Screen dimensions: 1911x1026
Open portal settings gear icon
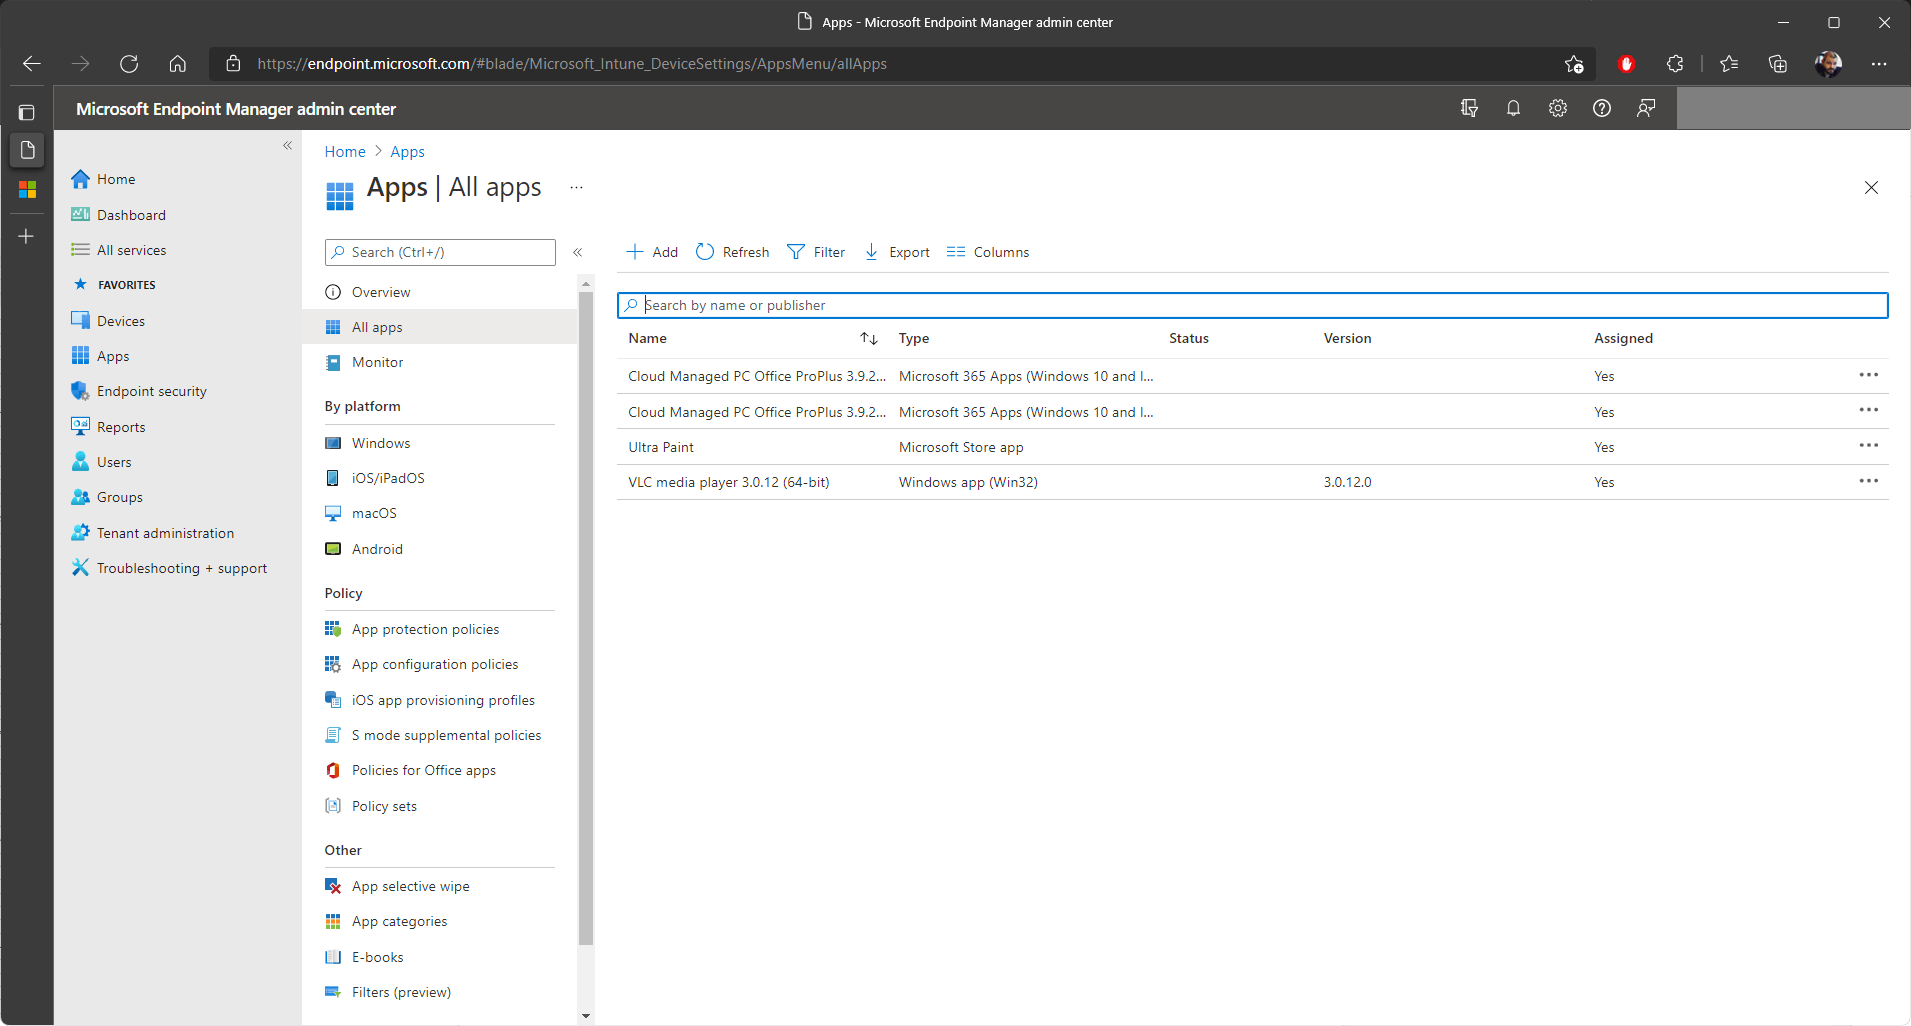1557,108
